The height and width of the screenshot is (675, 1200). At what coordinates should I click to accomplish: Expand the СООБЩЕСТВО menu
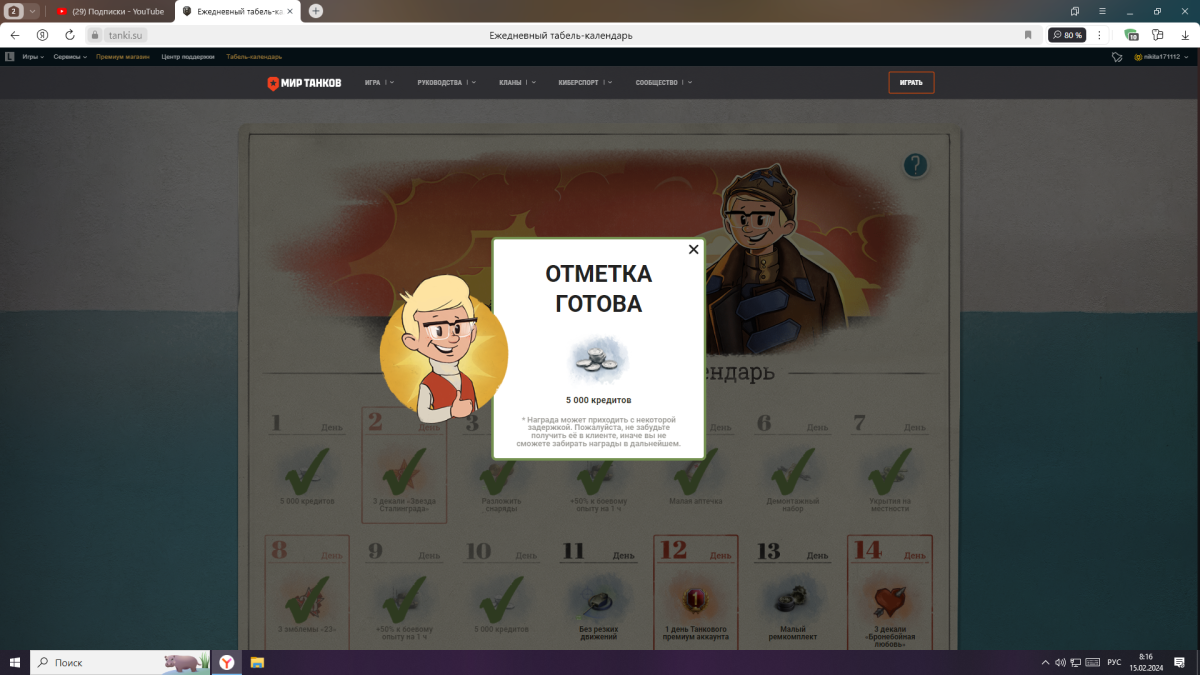(x=662, y=83)
